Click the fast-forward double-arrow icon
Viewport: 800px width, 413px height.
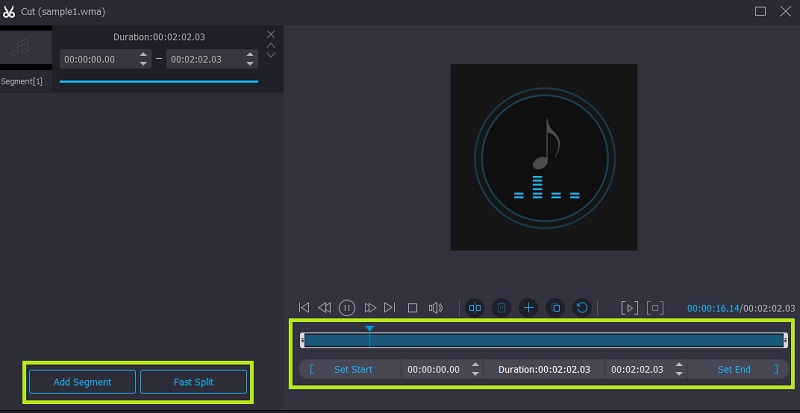(370, 308)
